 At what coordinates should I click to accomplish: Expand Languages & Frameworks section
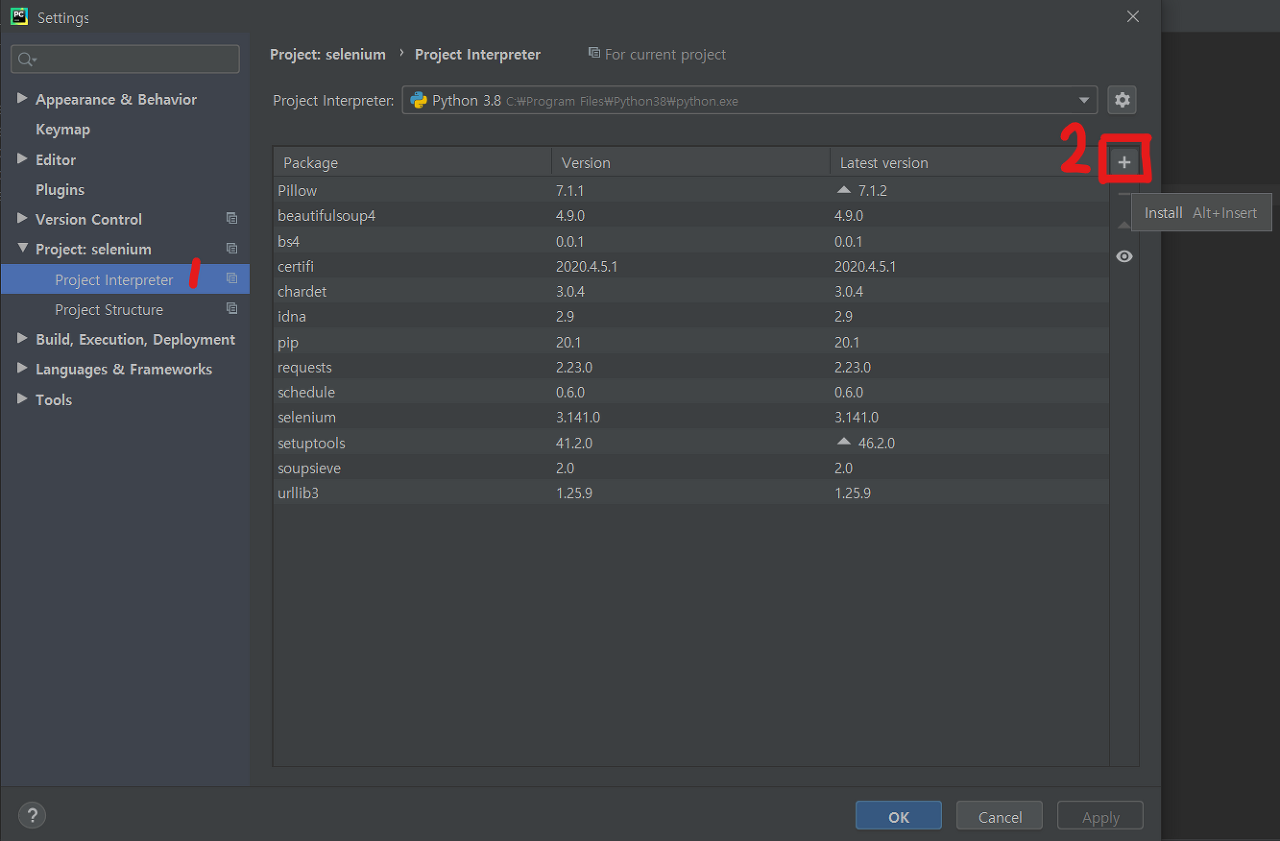pos(22,369)
